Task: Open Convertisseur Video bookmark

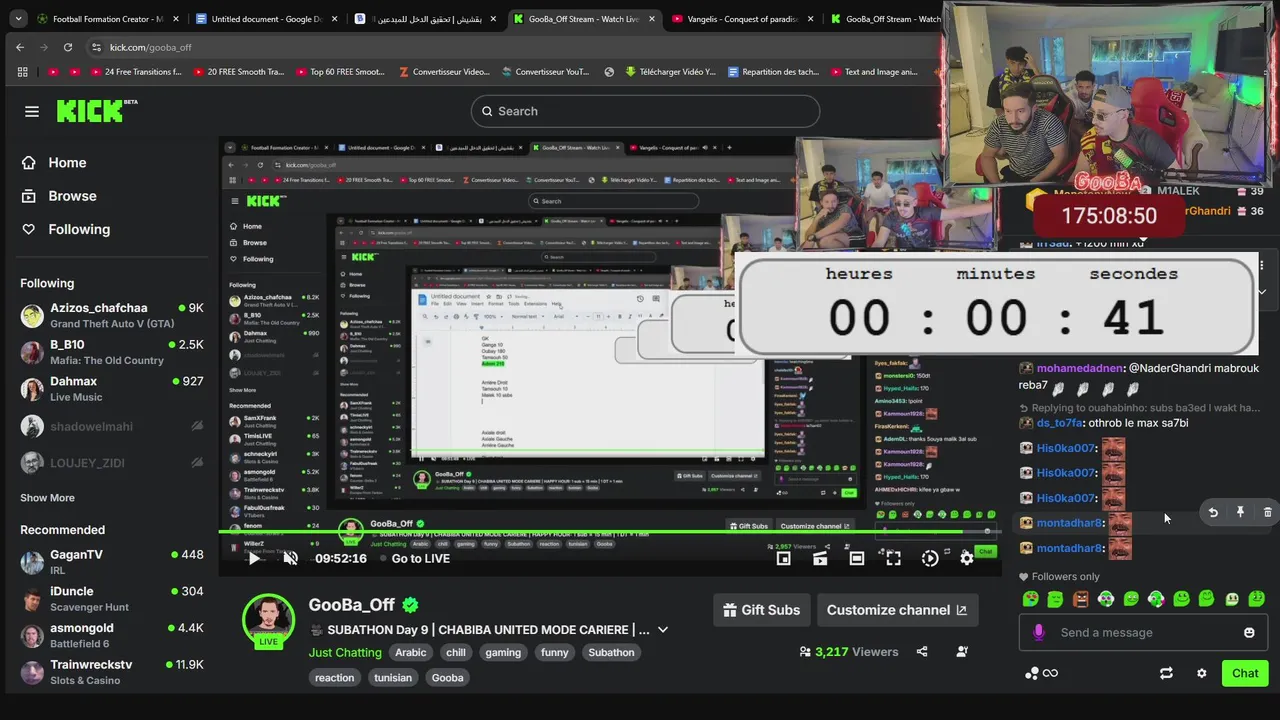Action: click(444, 72)
